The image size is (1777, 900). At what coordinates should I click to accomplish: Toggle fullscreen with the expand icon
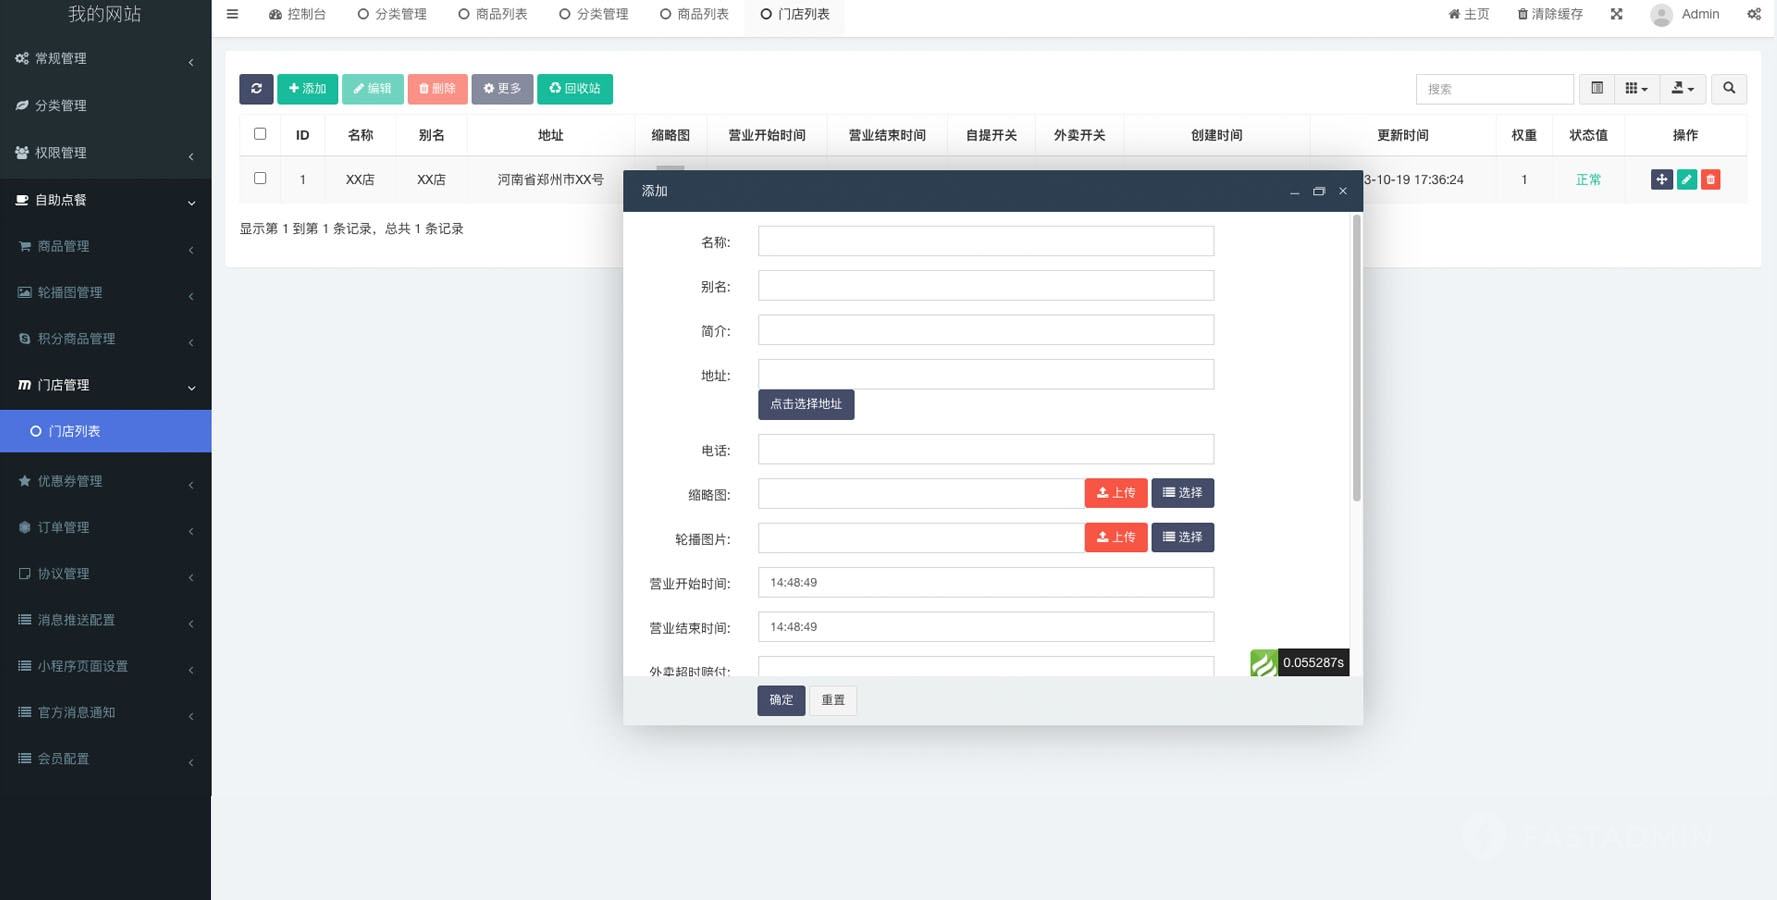tap(1616, 14)
